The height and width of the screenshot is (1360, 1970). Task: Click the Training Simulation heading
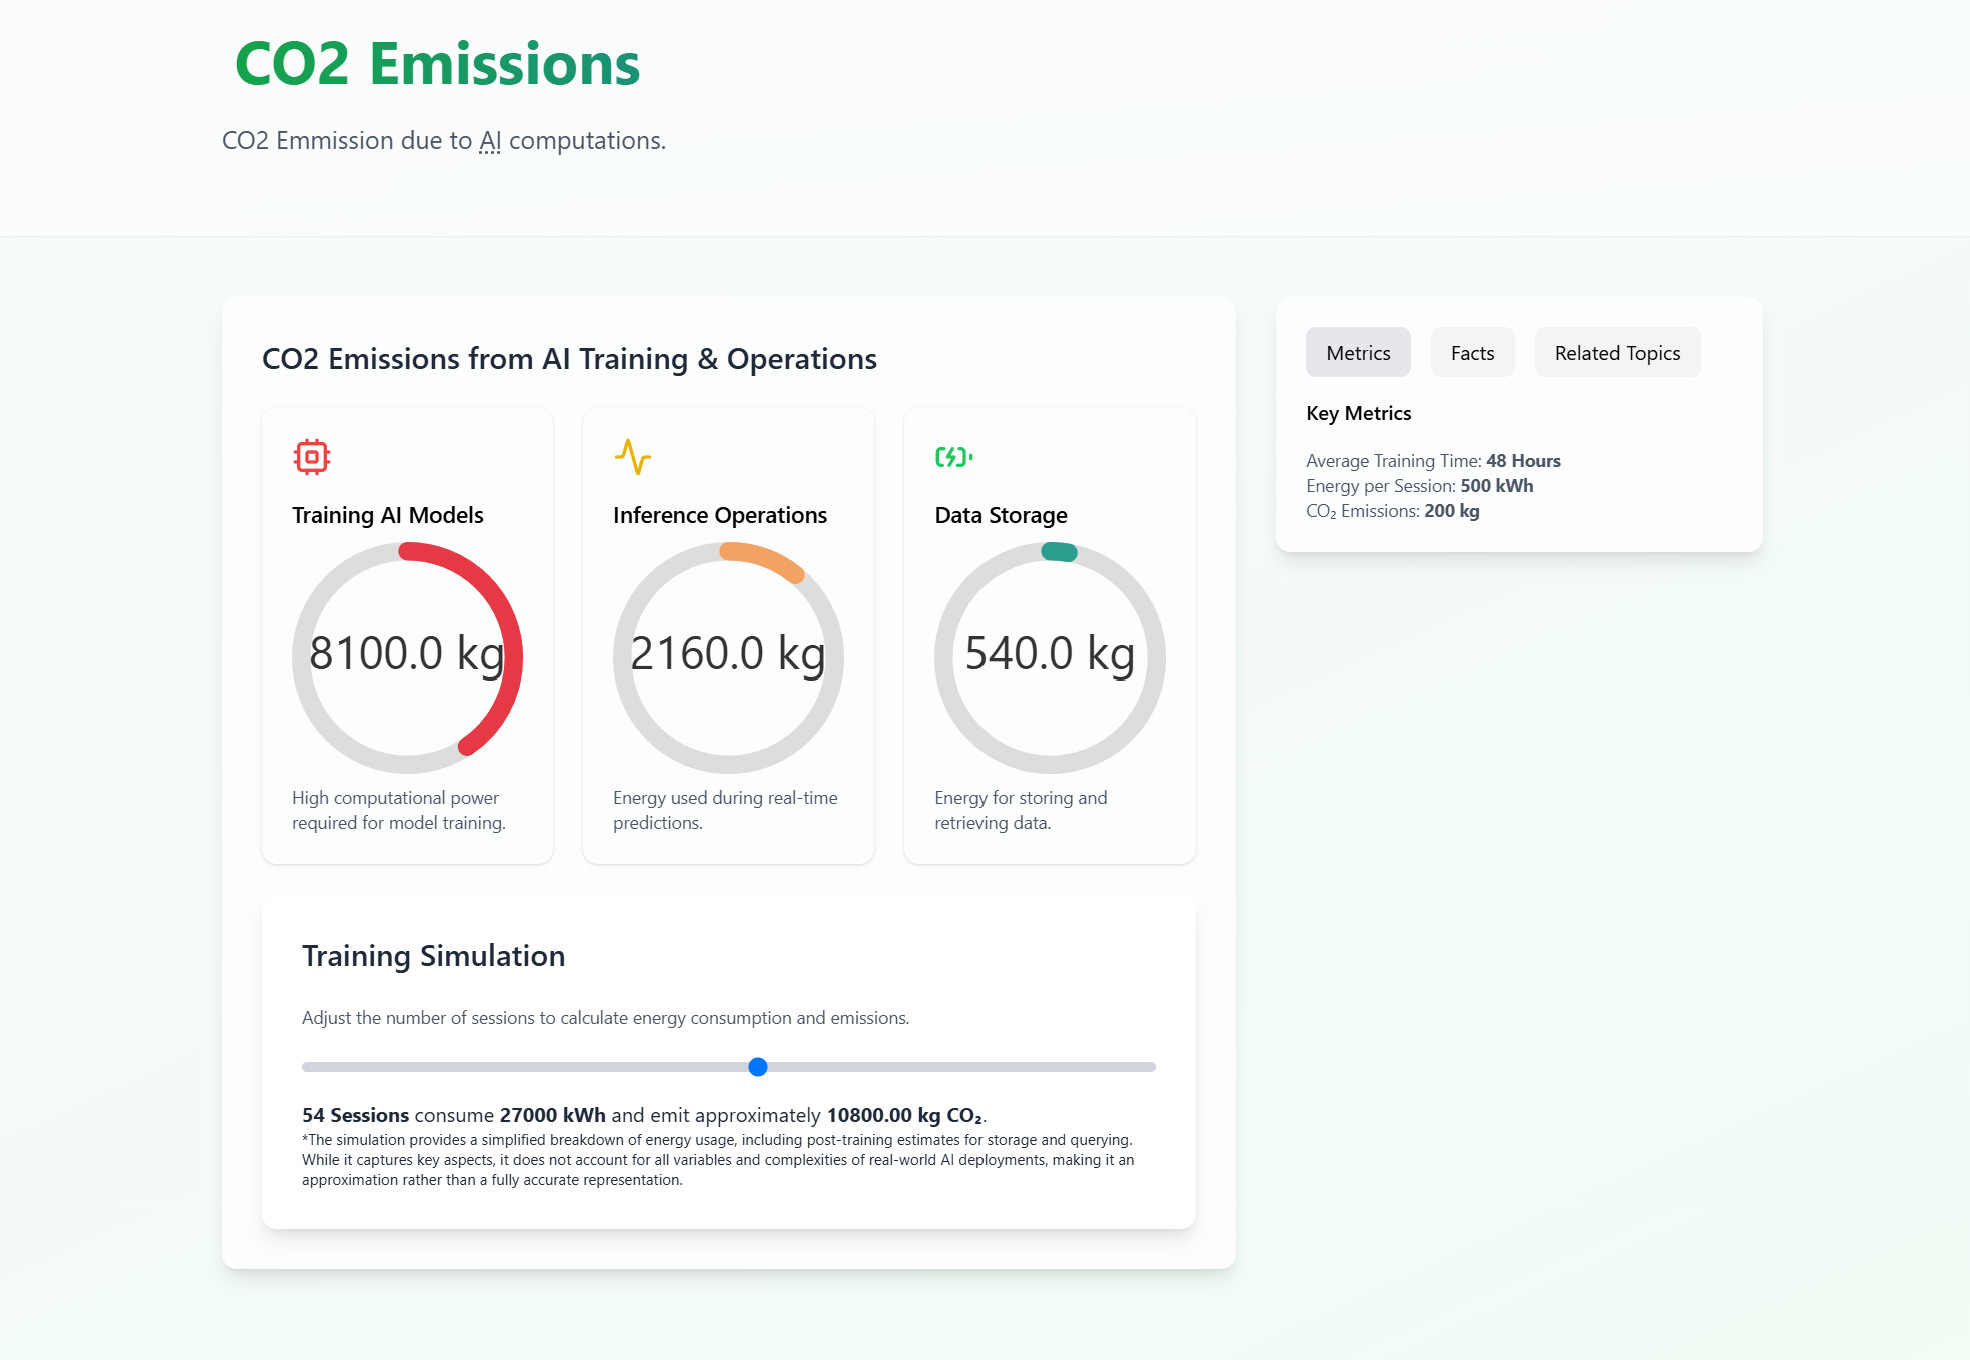click(x=434, y=956)
